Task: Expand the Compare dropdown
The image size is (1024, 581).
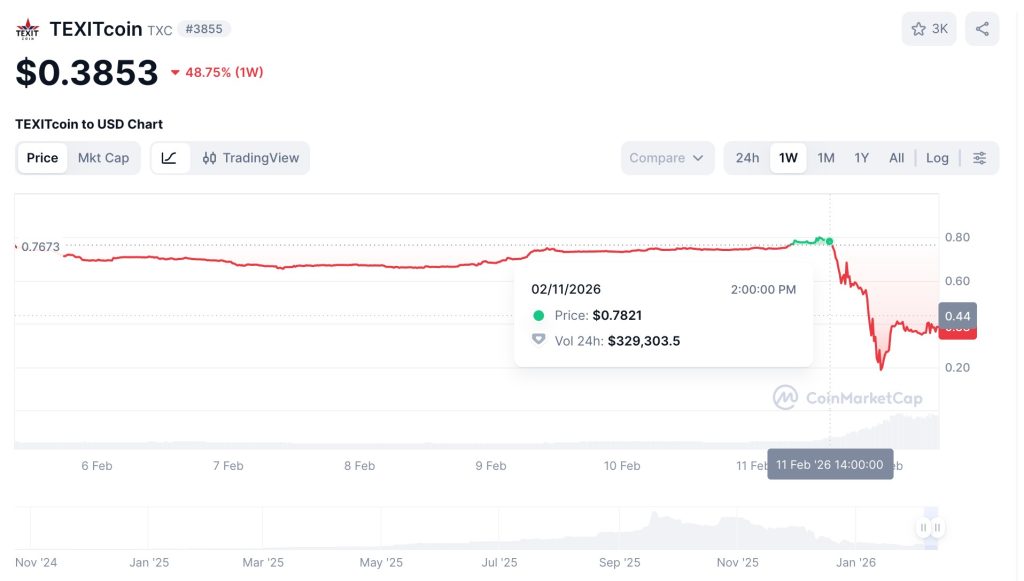Action: click(x=668, y=158)
